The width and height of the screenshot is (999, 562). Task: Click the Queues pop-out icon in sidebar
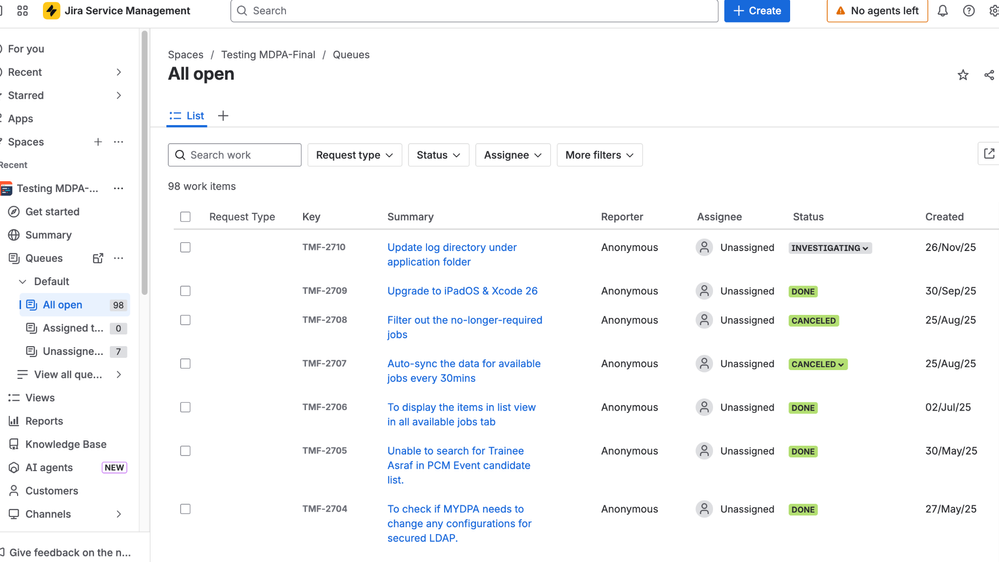(97, 258)
